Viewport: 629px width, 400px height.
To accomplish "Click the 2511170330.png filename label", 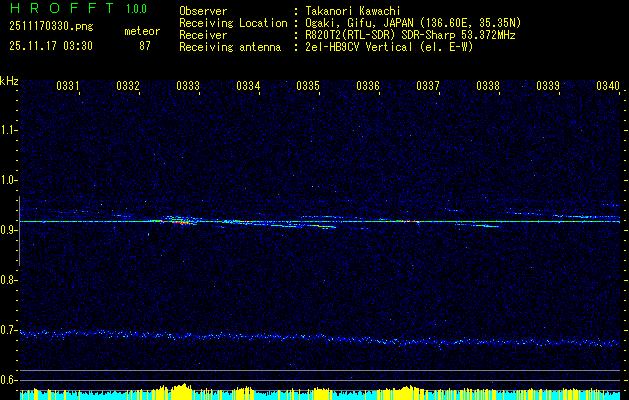I will point(50,28).
